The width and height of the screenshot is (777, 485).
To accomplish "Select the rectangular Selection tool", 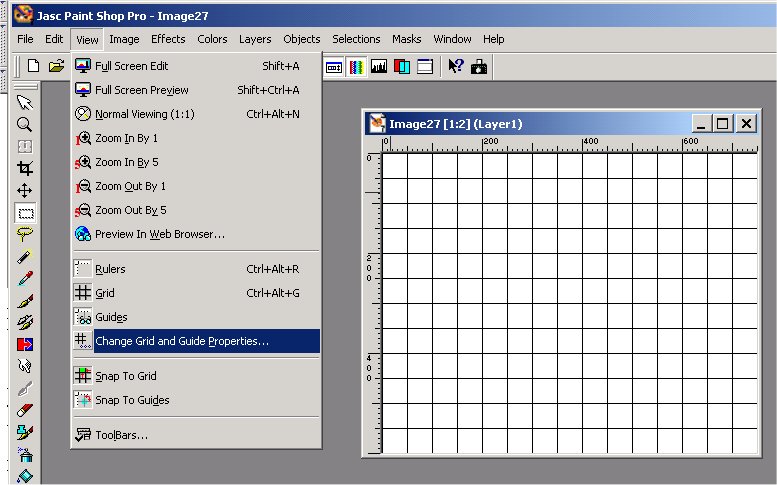I will click(x=25, y=212).
